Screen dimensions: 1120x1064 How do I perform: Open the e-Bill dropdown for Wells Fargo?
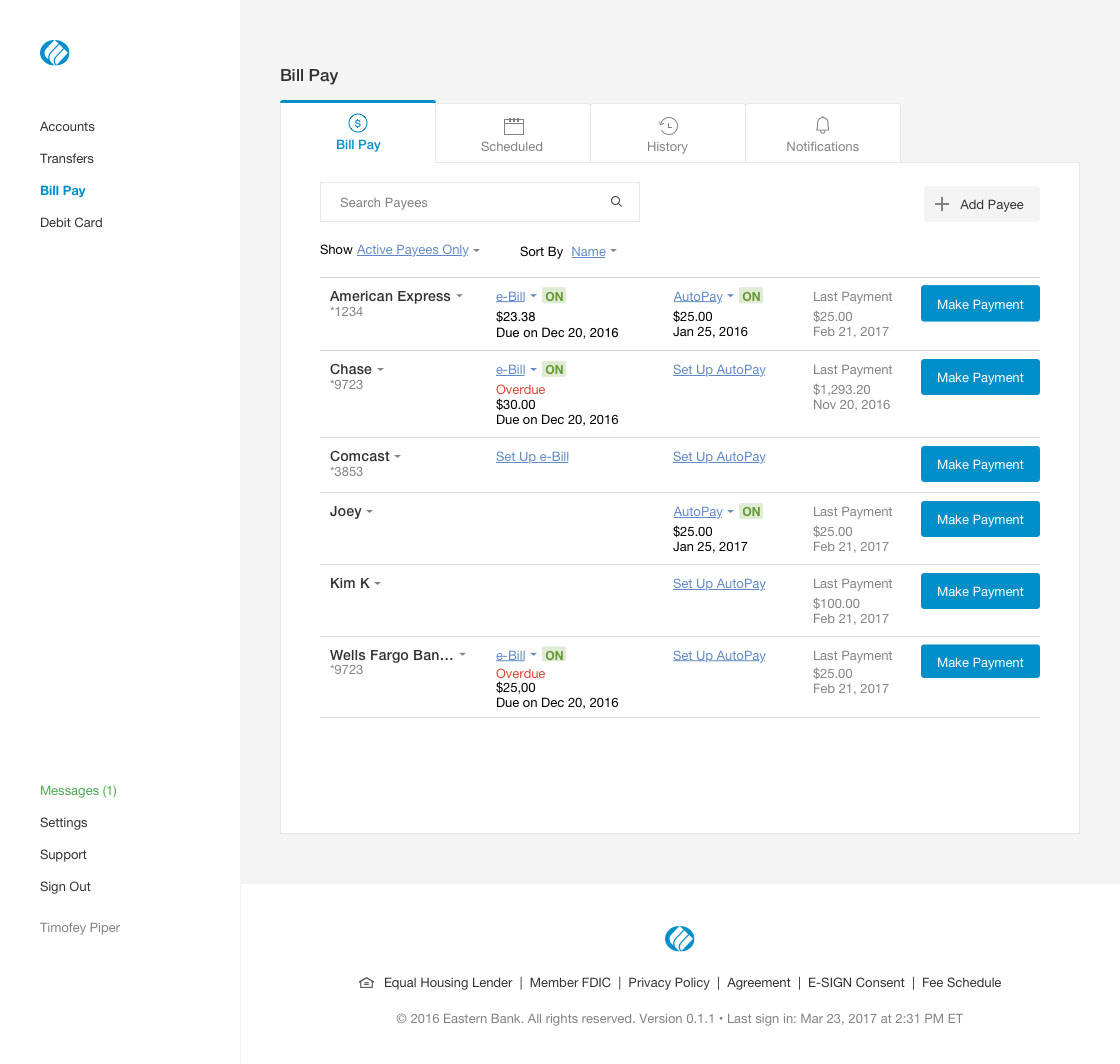click(x=516, y=656)
